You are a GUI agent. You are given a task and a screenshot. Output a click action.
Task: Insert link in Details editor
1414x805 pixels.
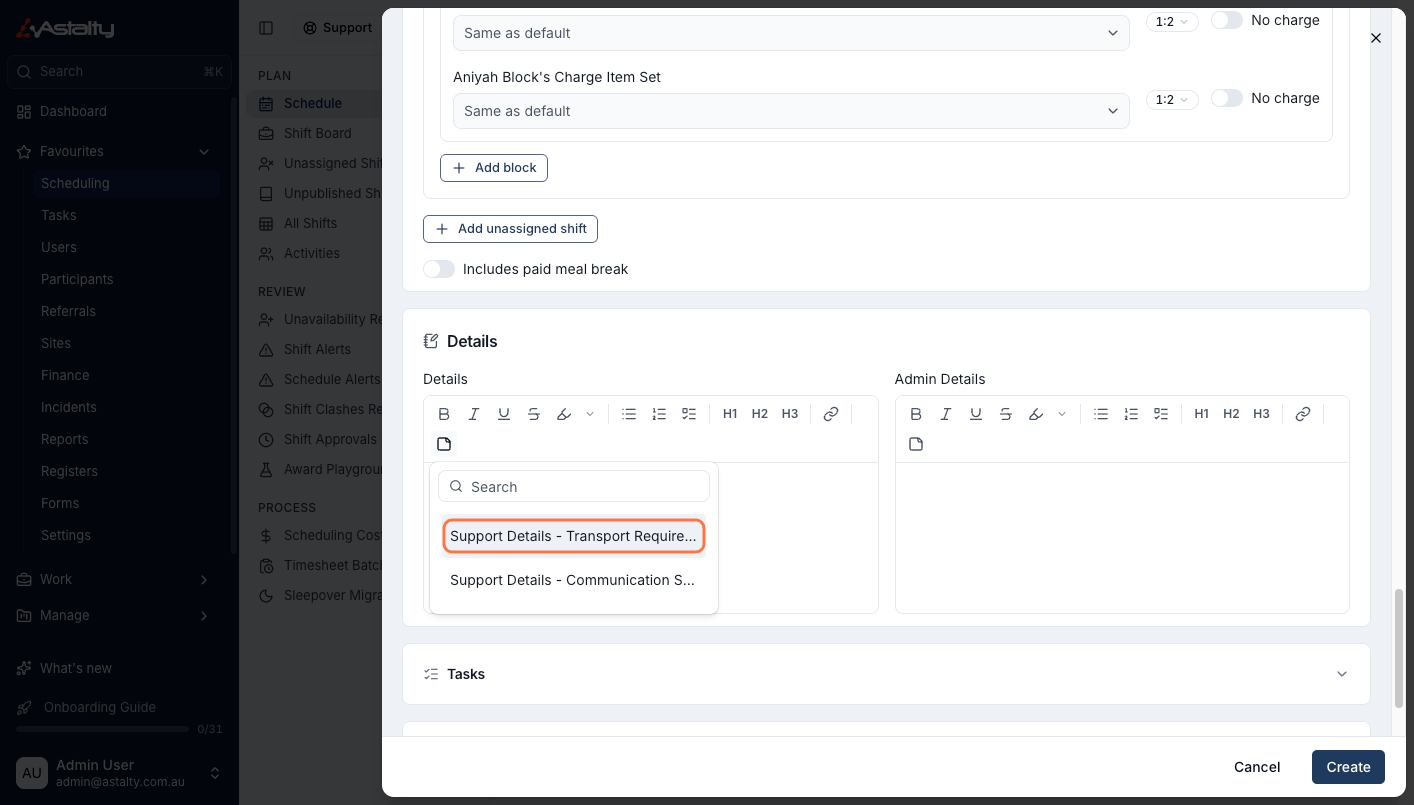pos(831,414)
